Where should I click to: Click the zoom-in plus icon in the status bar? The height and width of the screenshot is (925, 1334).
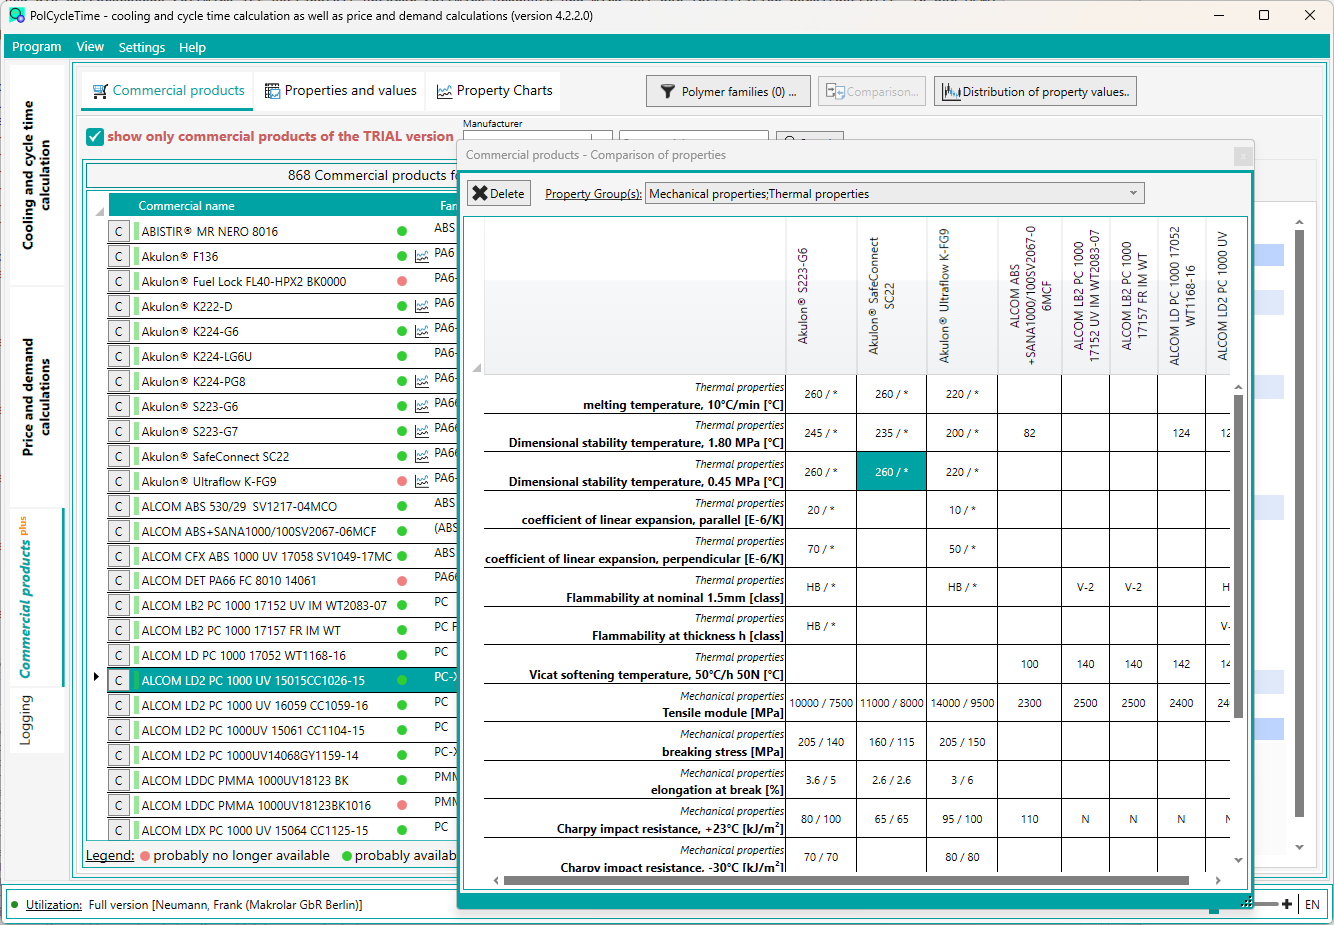[1287, 904]
